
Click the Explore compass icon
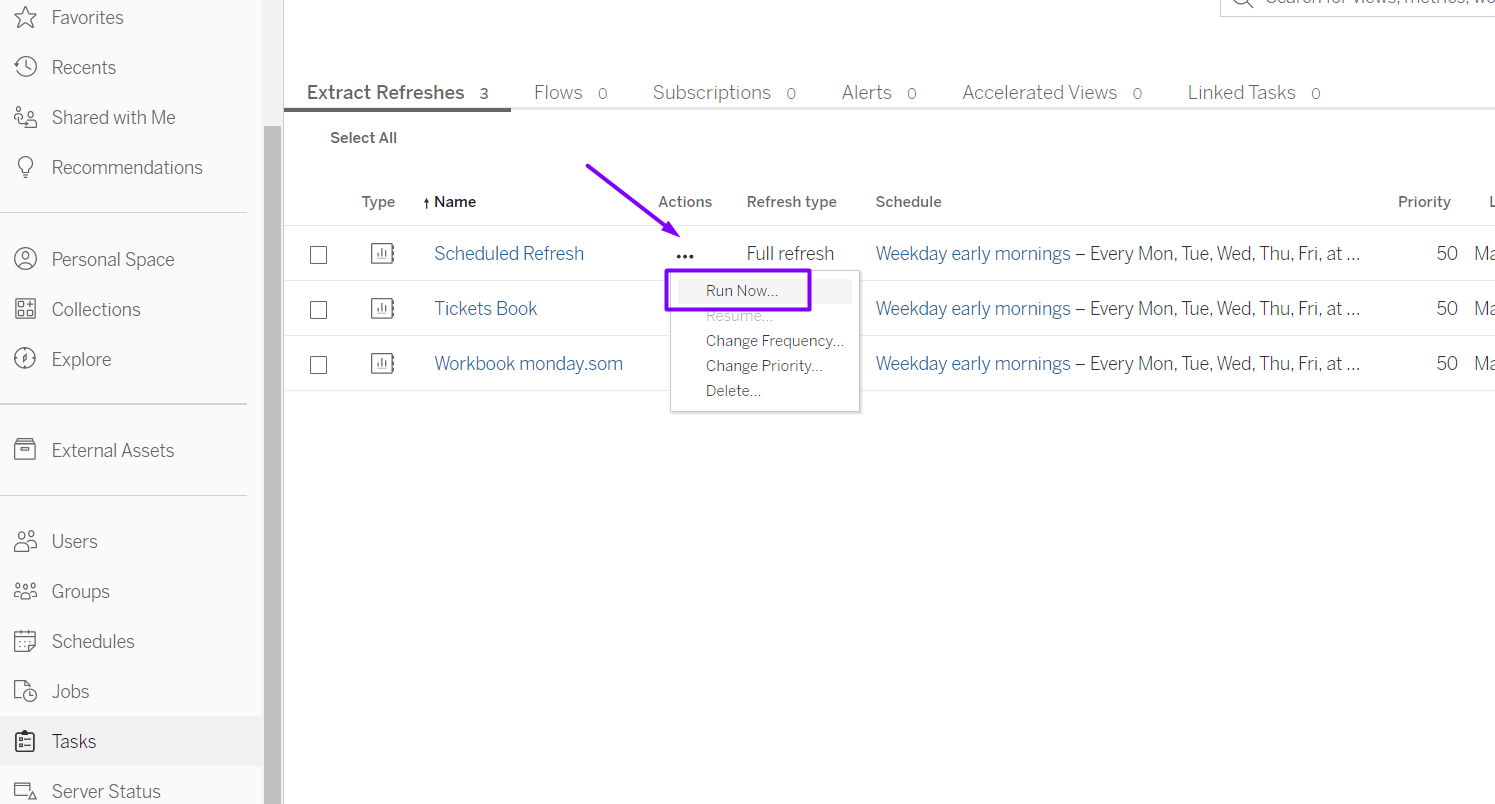[25, 359]
